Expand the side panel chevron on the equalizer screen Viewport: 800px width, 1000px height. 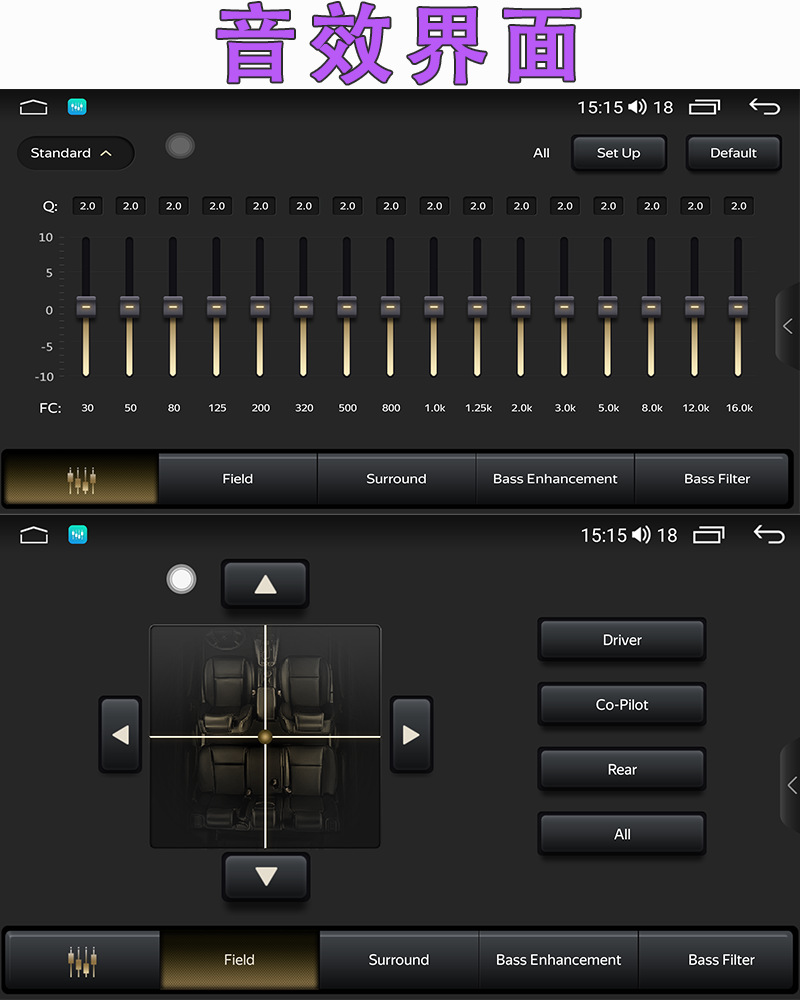click(788, 326)
